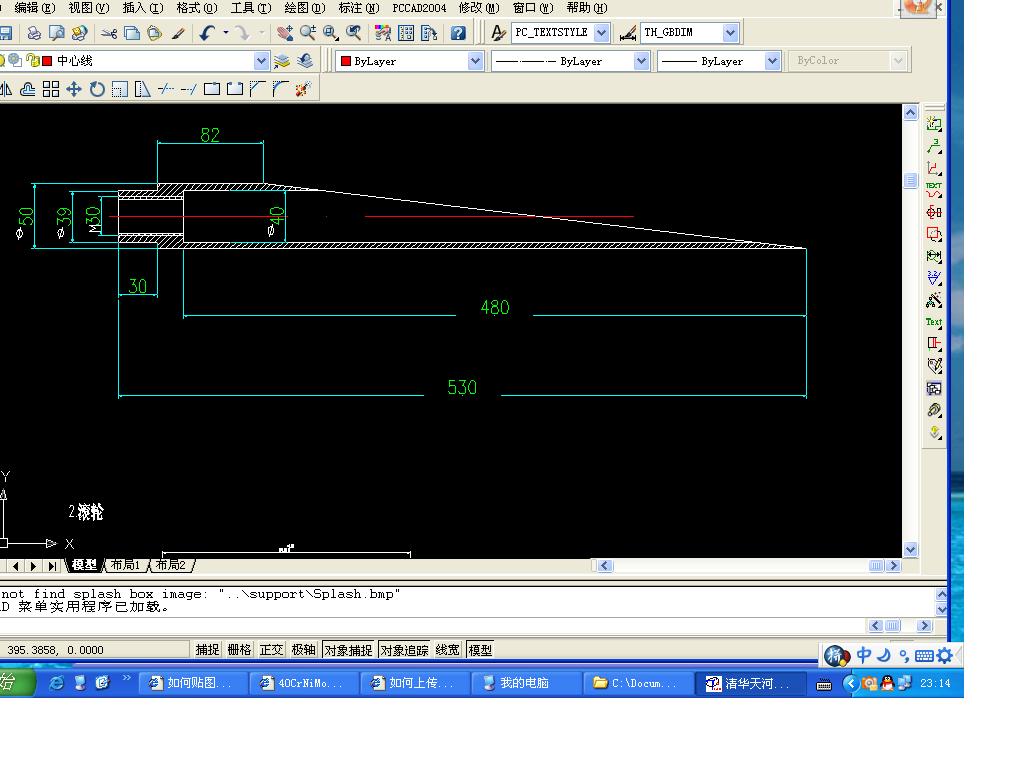Click the Cut scissors icon

109,33
